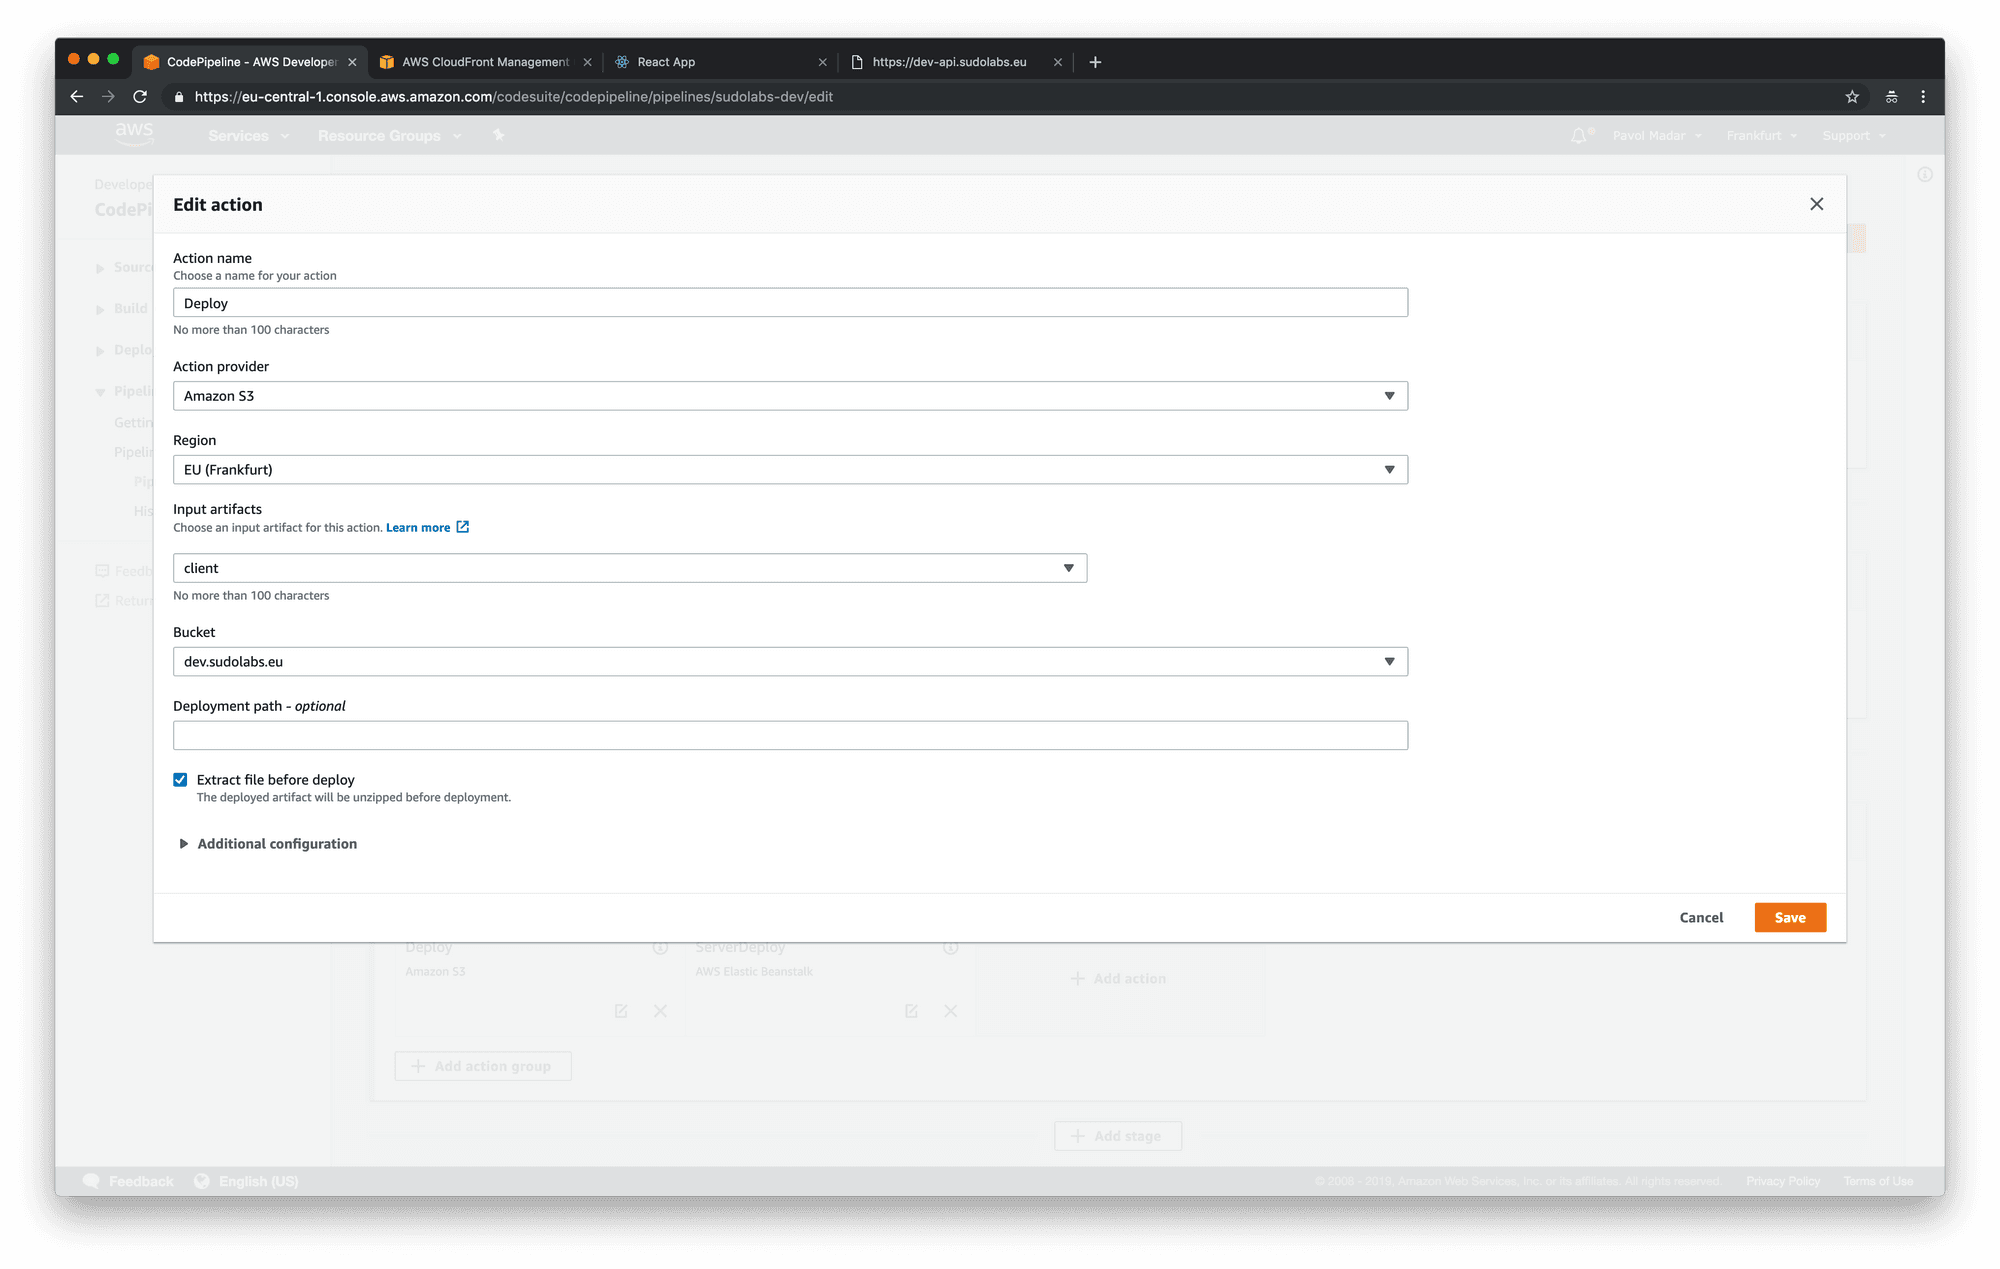Open the Chrome three-dot menu
The image size is (2000, 1269).
[x=1923, y=97]
